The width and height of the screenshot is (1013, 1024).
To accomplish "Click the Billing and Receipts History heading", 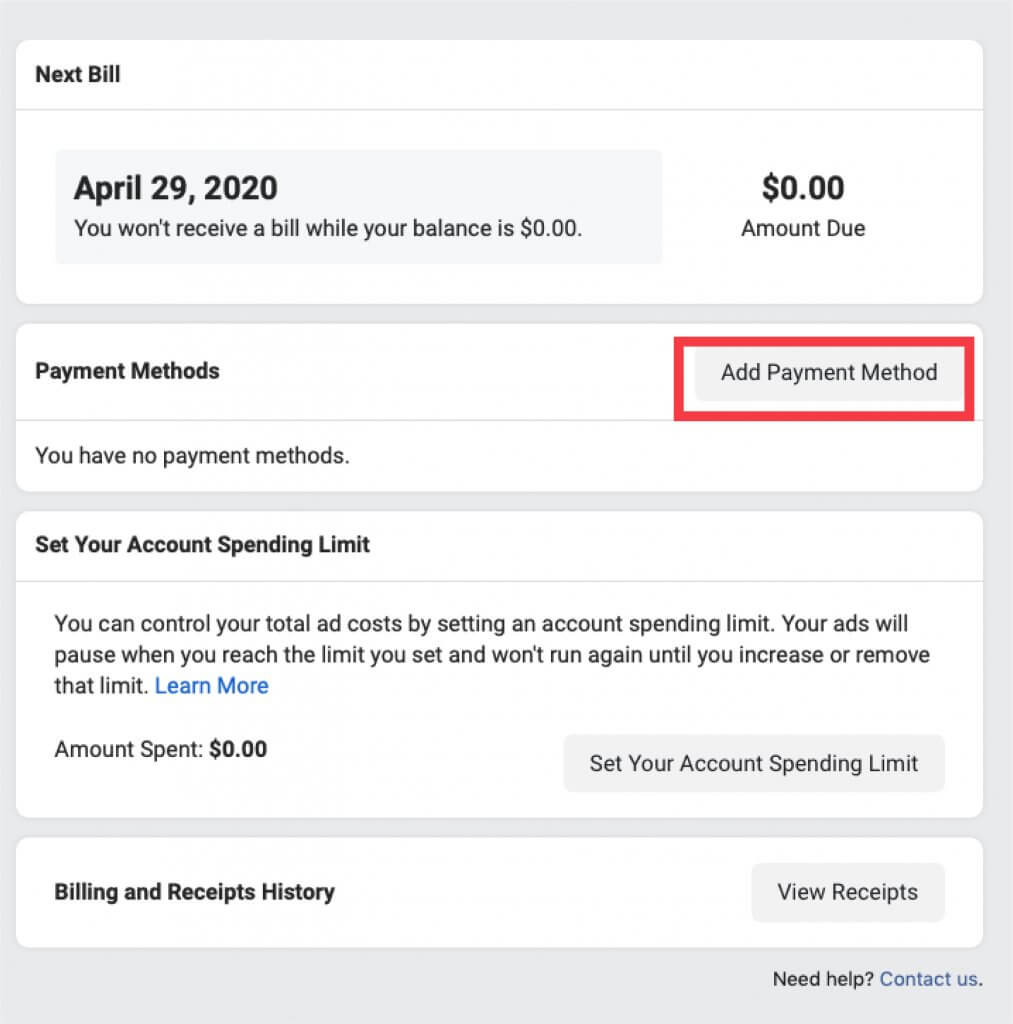I will click(194, 892).
